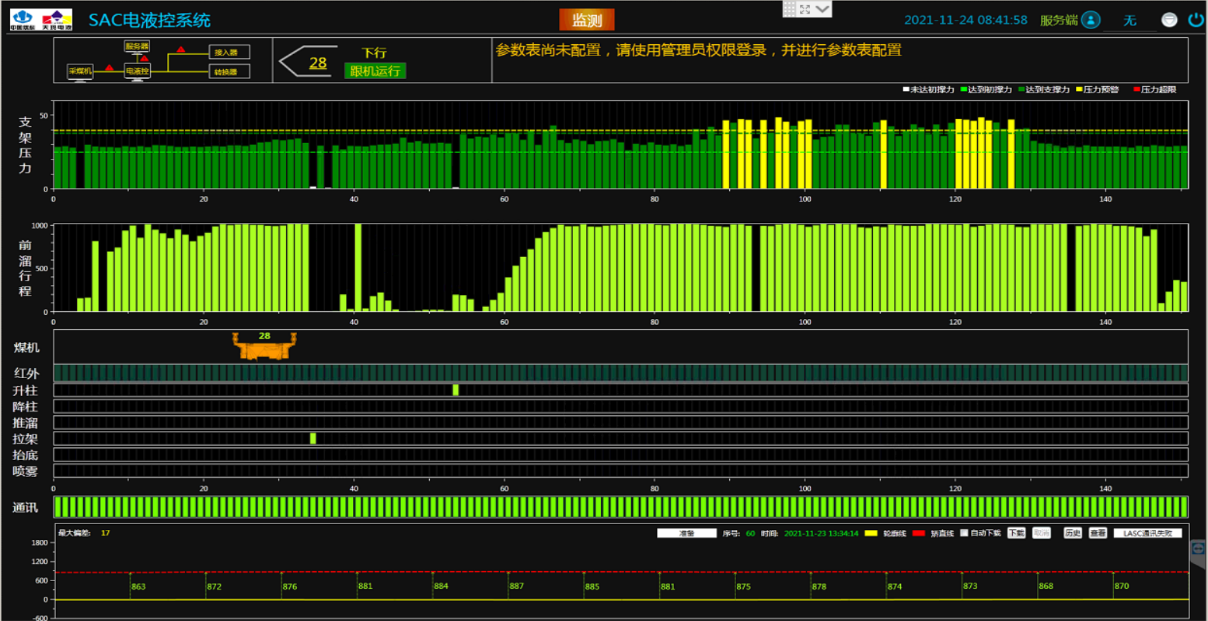
Task: Click the red 矫直线 color swatch
Action: [918, 533]
